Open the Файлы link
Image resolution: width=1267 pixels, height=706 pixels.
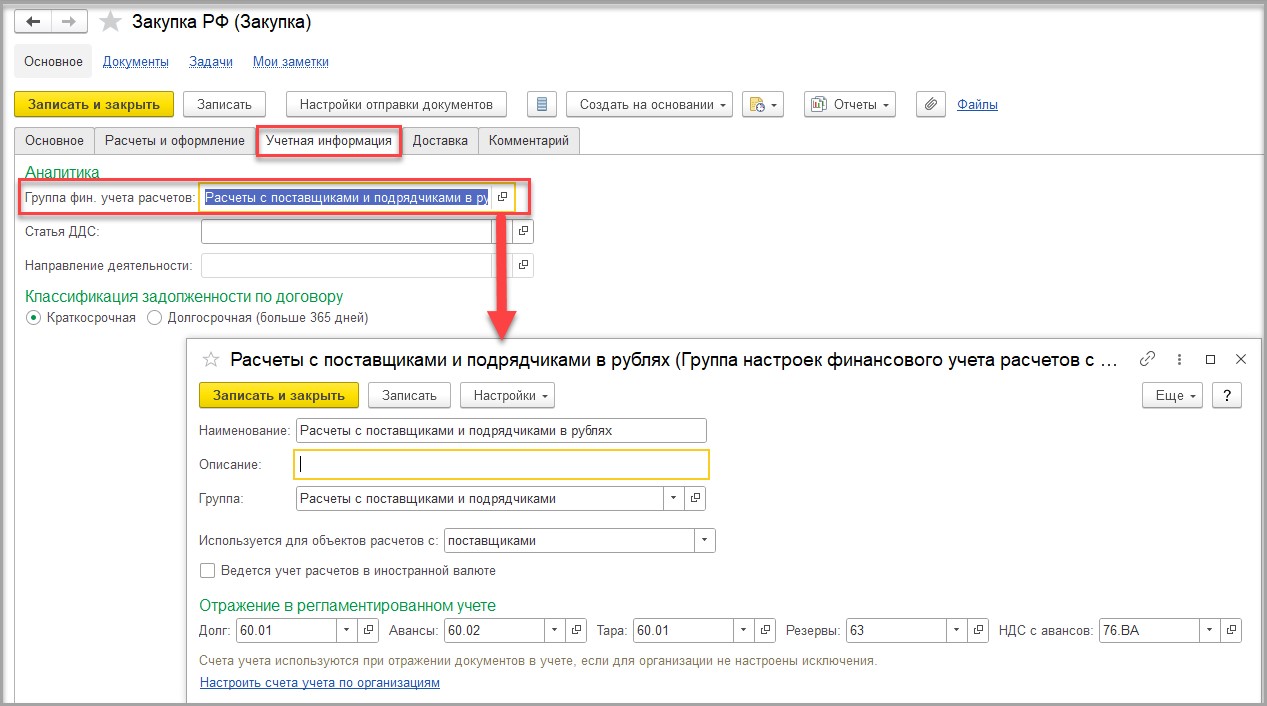pos(977,104)
